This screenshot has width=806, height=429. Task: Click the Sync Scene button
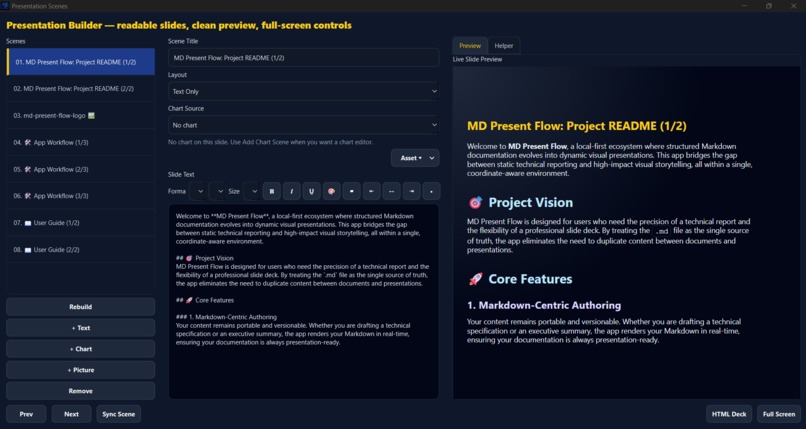tap(119, 414)
